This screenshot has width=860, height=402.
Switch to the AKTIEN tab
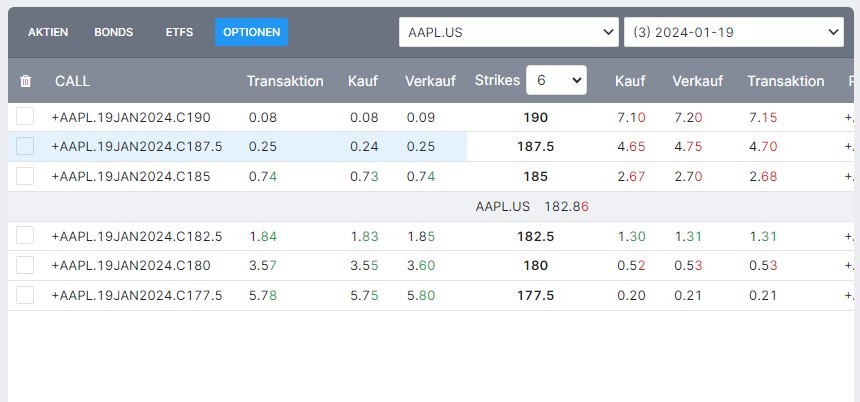click(48, 32)
